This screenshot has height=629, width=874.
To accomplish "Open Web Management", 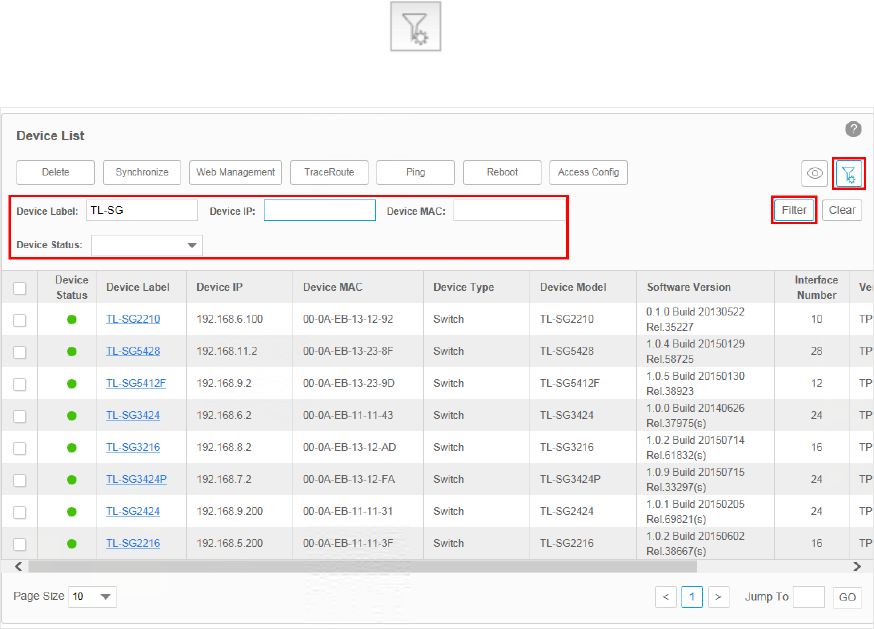I will [235, 172].
